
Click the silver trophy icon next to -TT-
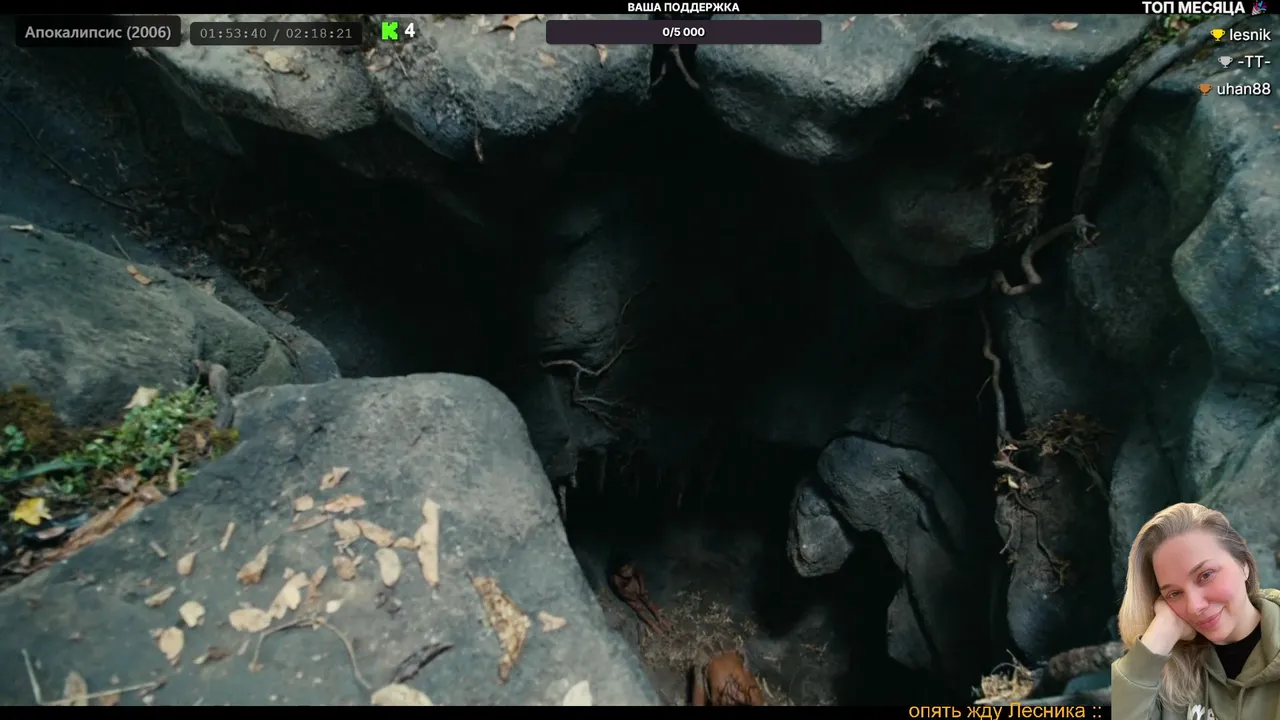pos(1224,62)
